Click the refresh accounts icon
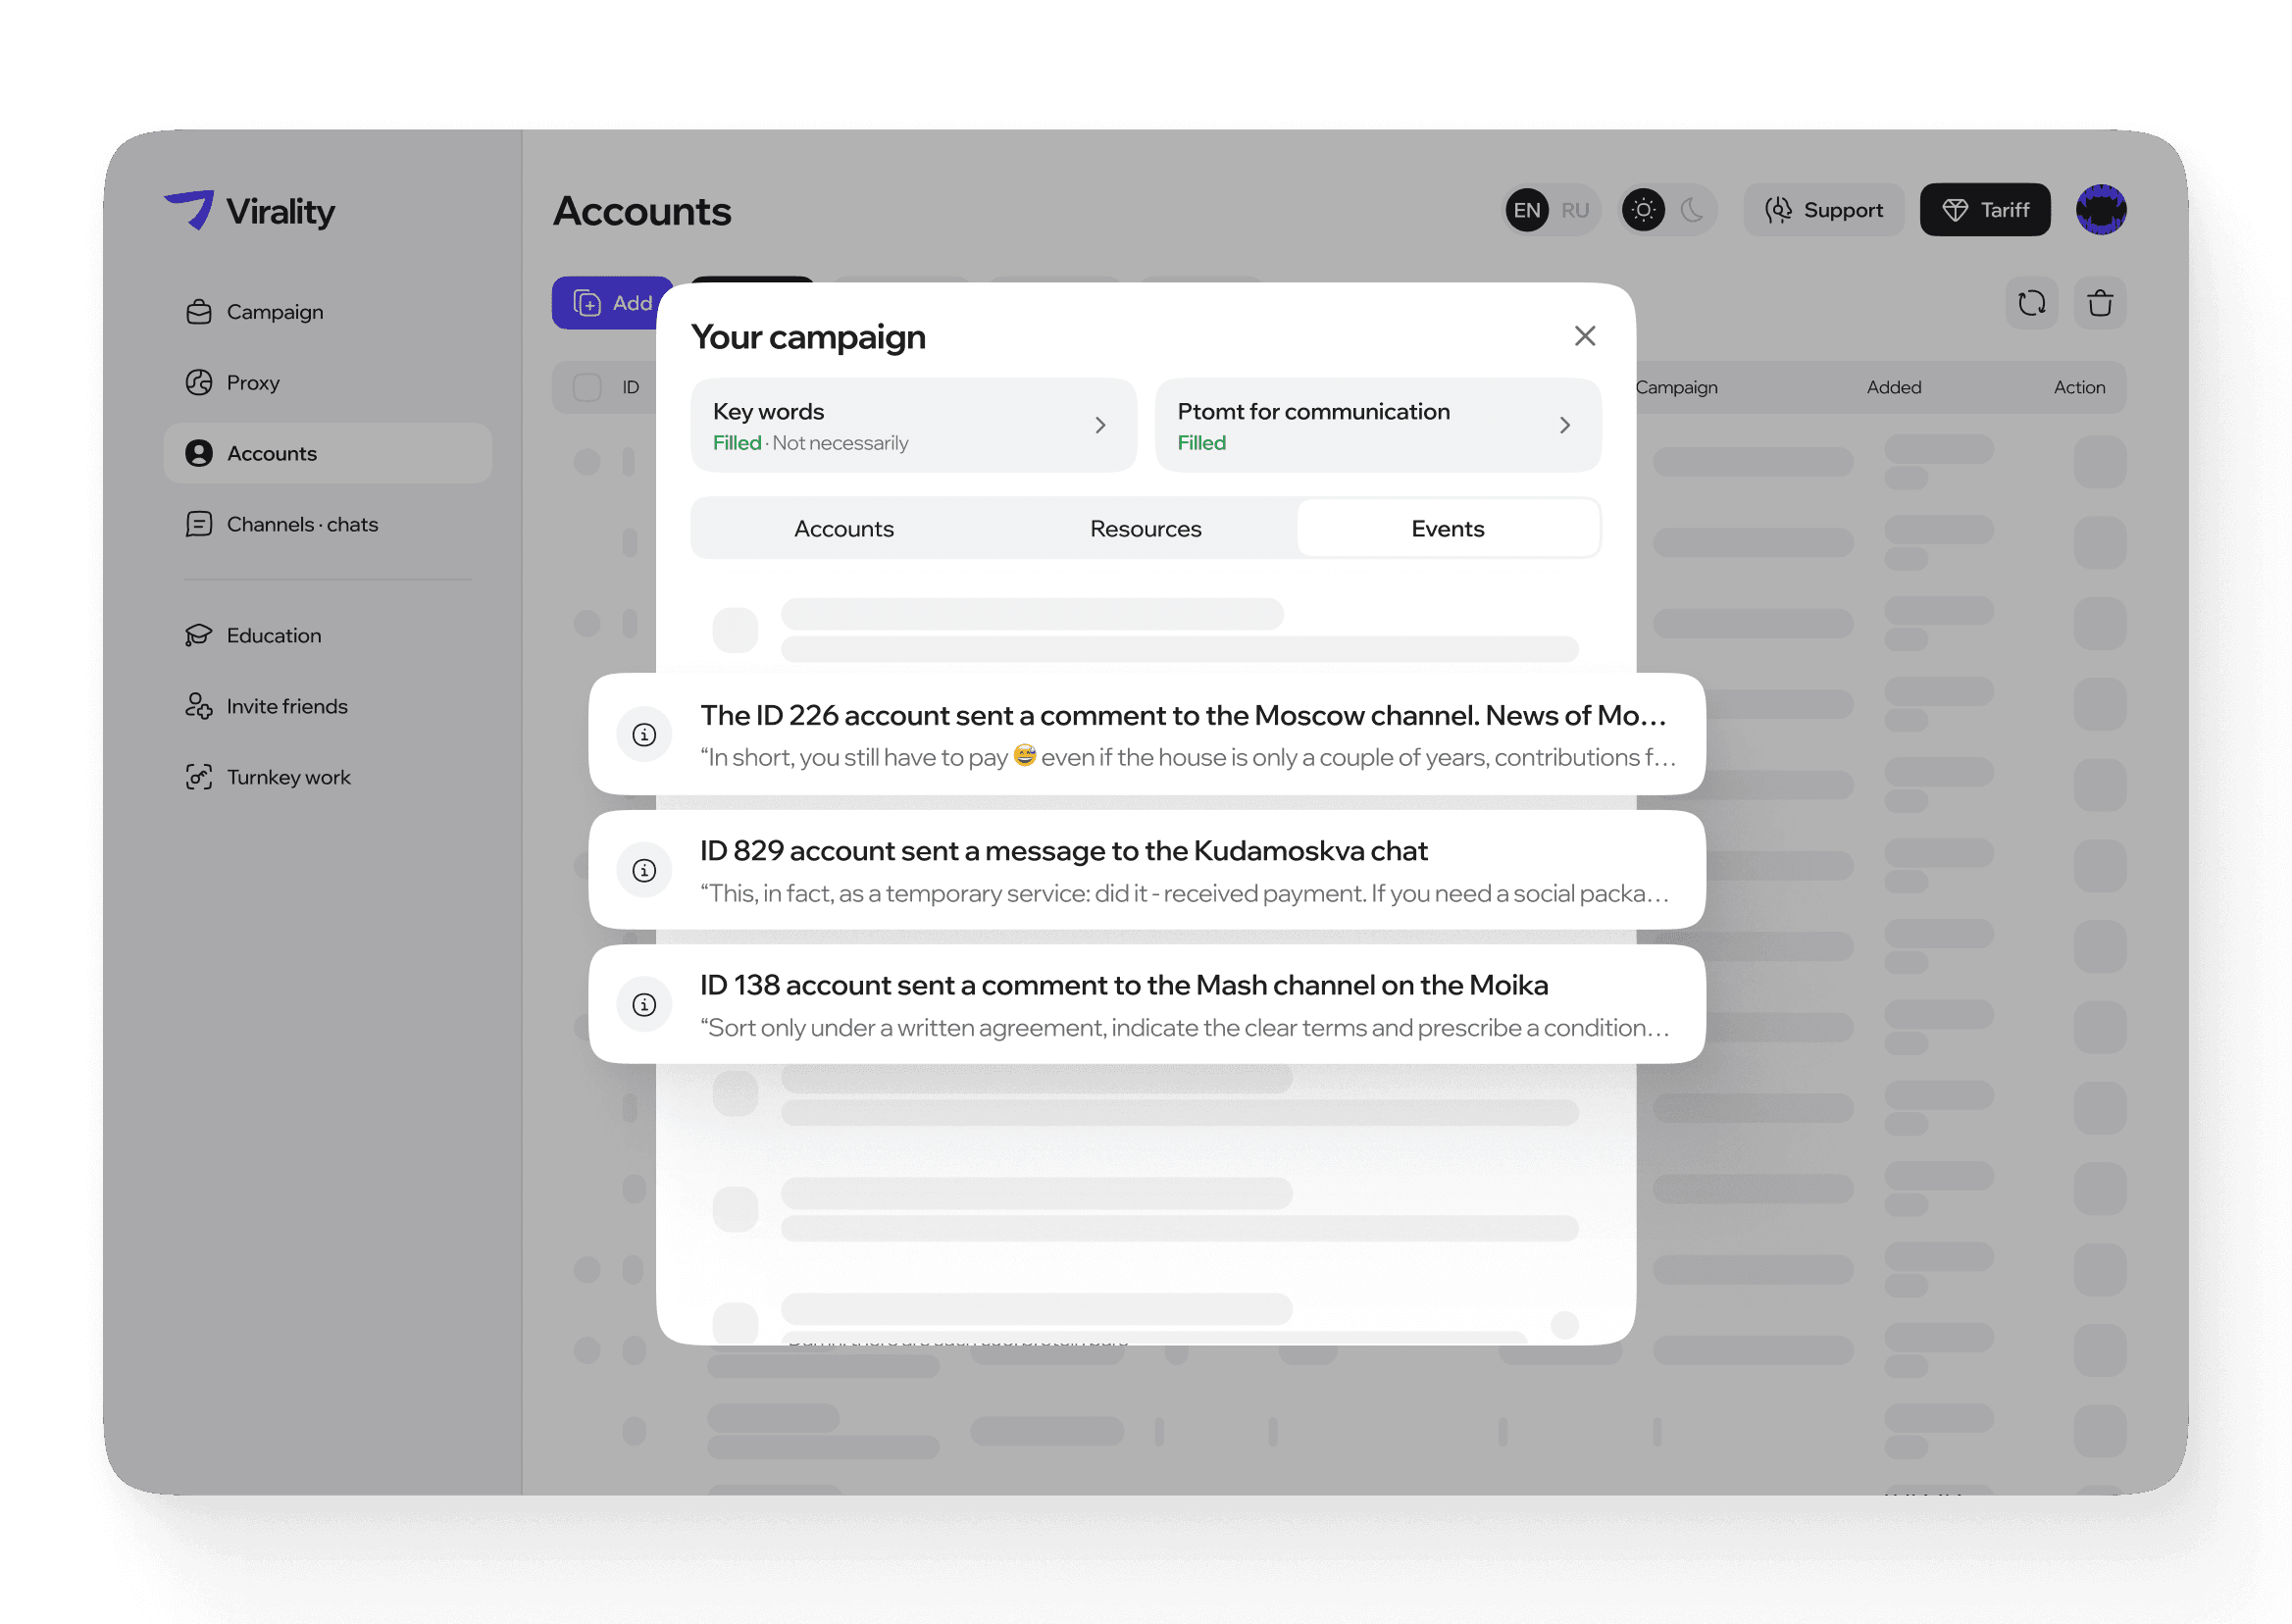This screenshot has height=1624, width=2292. [2031, 303]
